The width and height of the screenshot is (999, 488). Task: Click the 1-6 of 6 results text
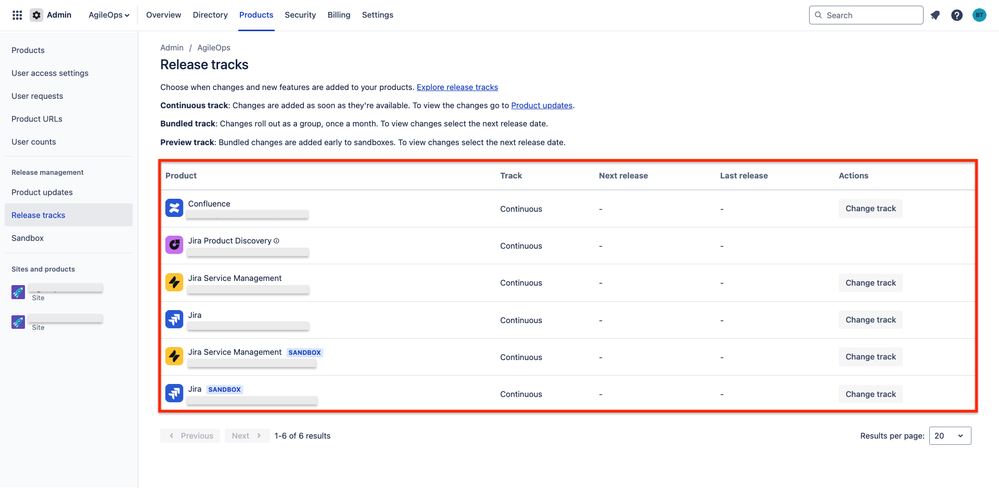[x=303, y=436]
